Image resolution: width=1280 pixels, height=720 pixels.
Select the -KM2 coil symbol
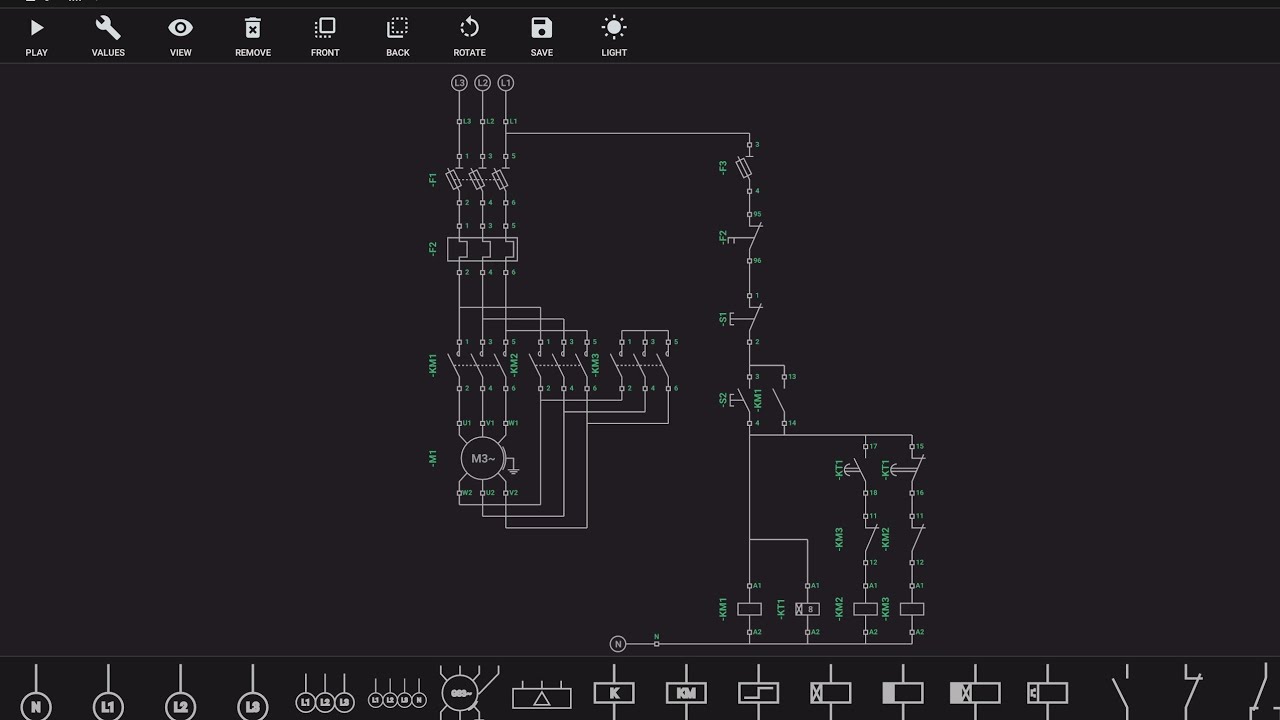pos(865,608)
